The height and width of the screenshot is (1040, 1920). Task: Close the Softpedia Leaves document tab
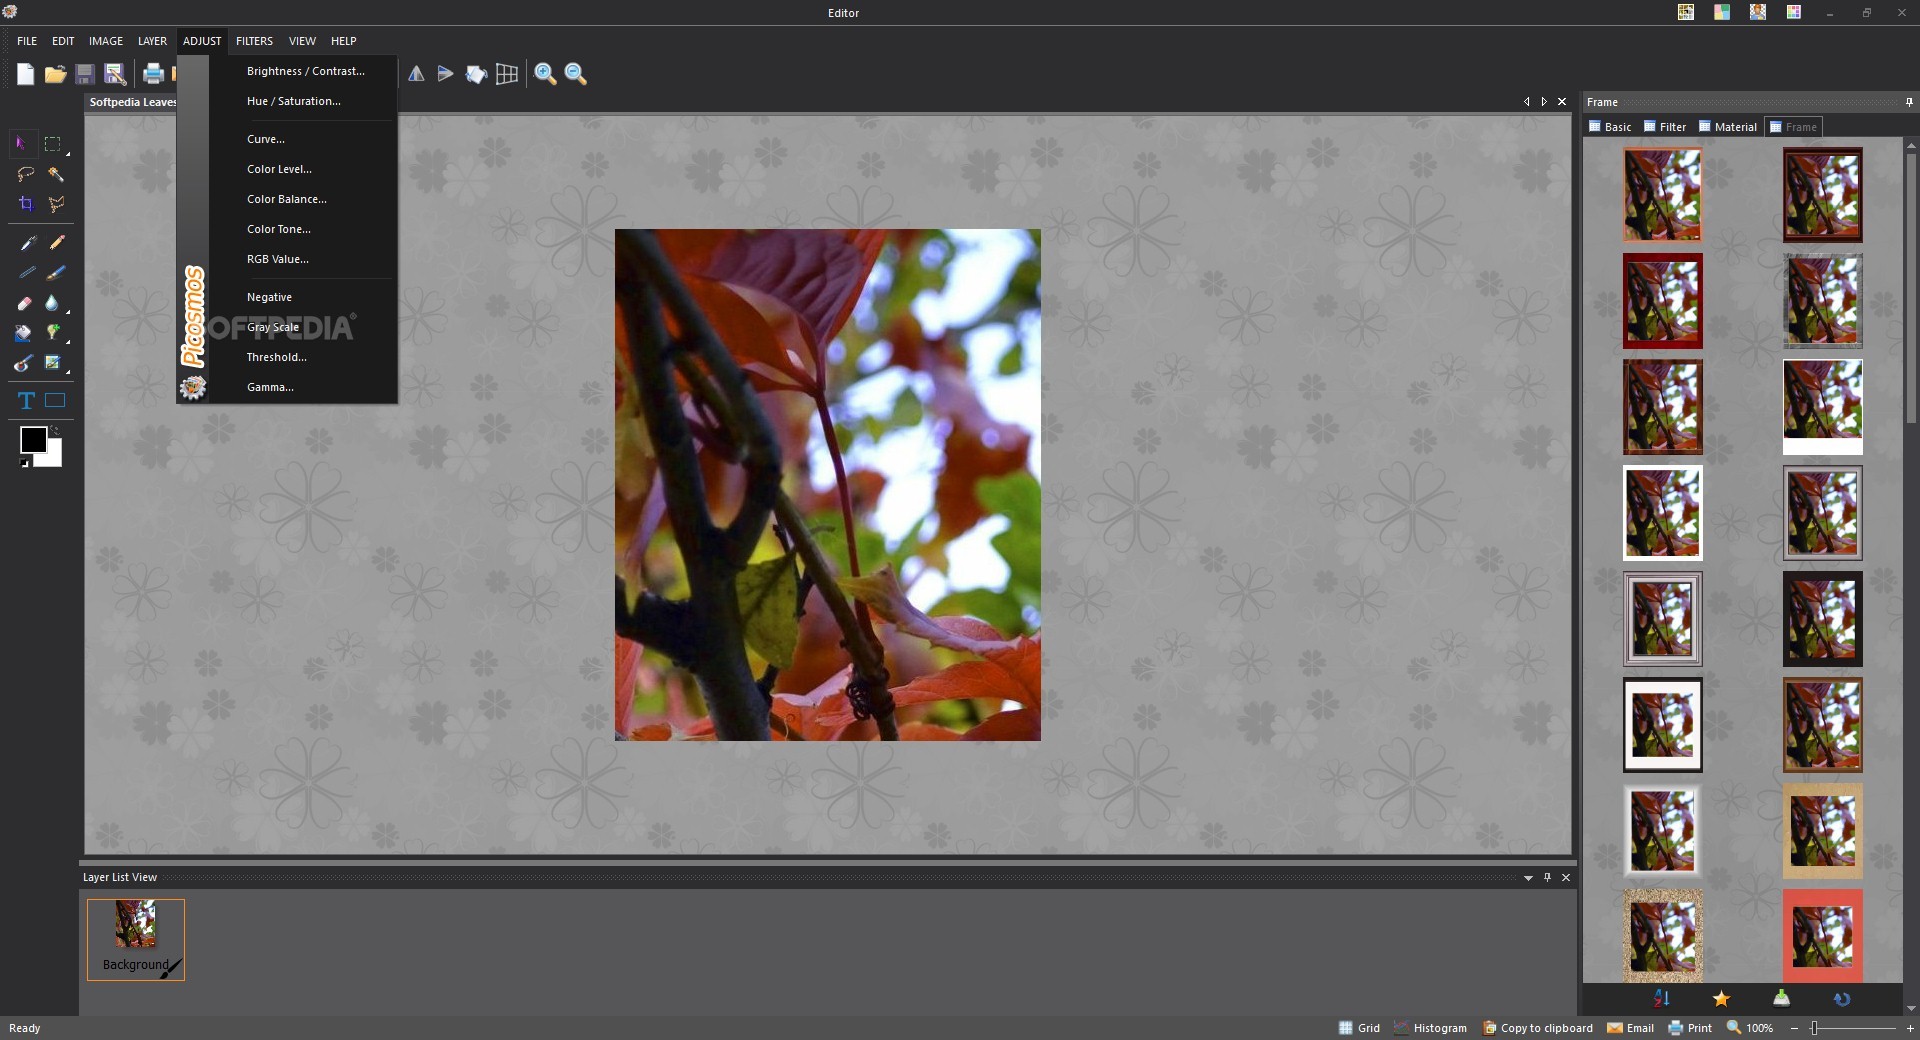coord(1562,102)
